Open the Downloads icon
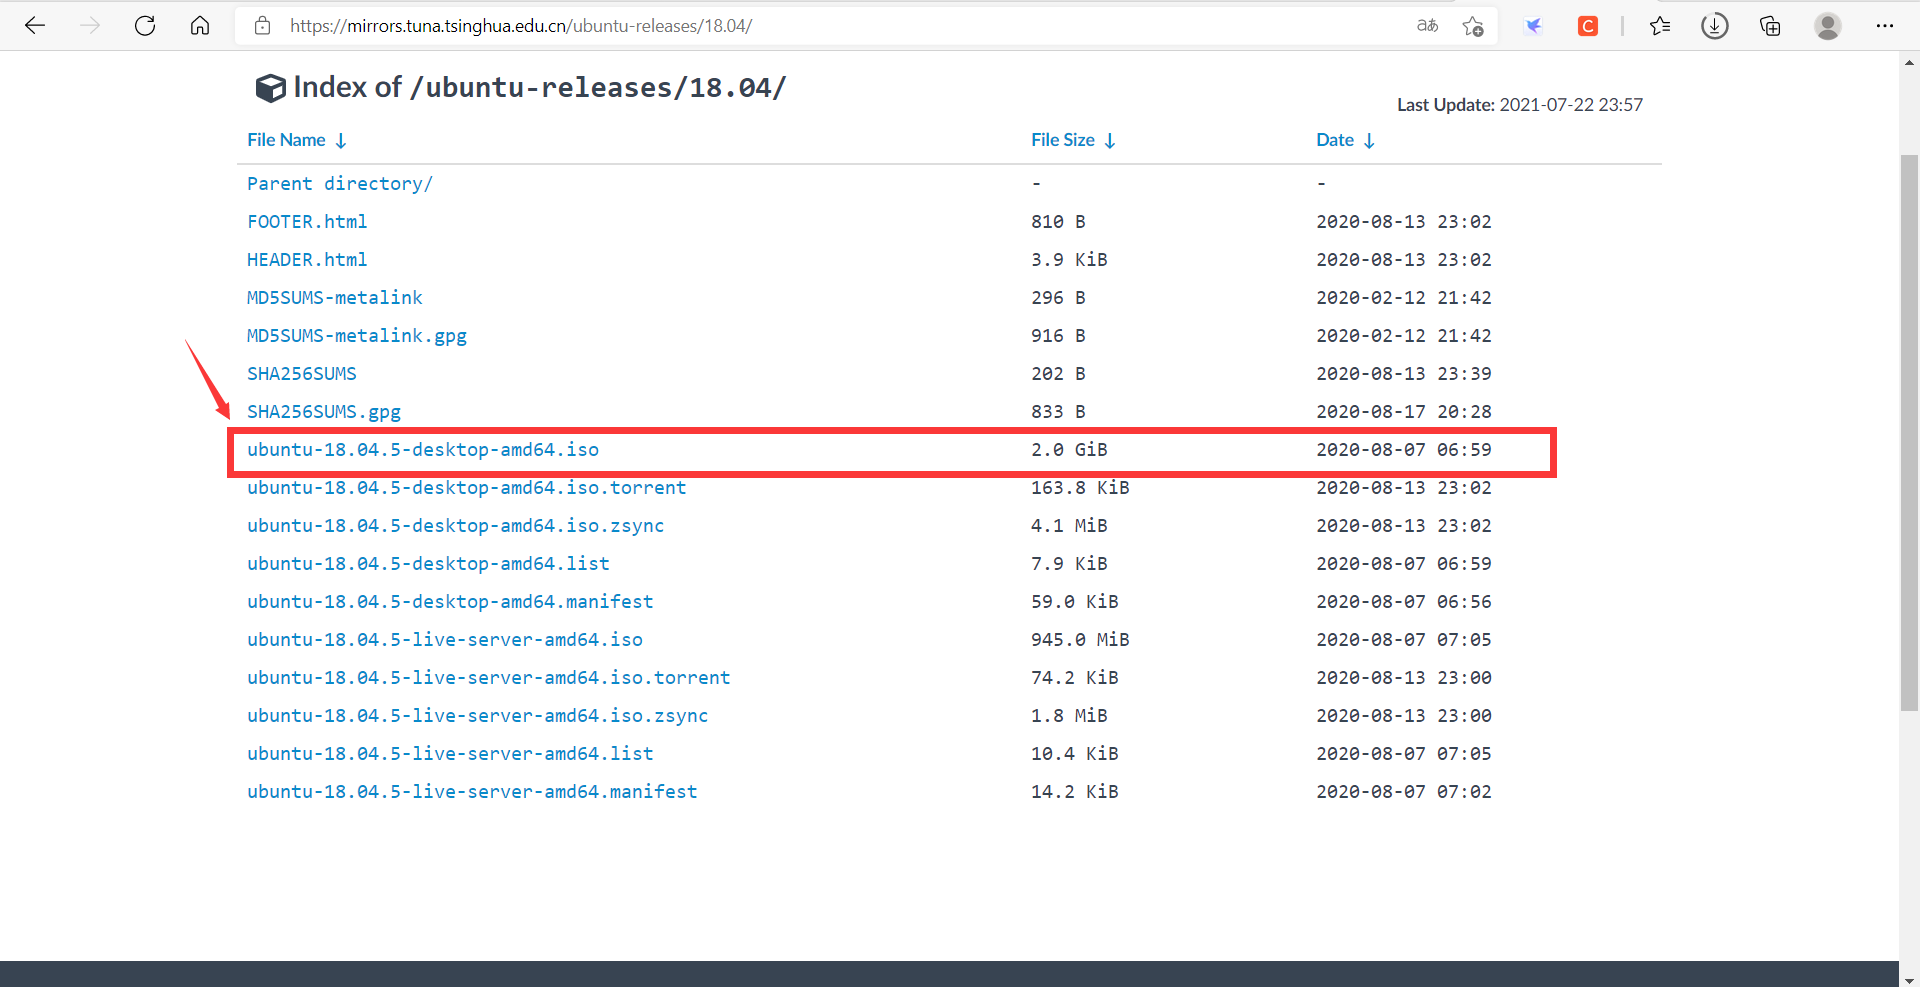The height and width of the screenshot is (987, 1920). click(x=1715, y=26)
